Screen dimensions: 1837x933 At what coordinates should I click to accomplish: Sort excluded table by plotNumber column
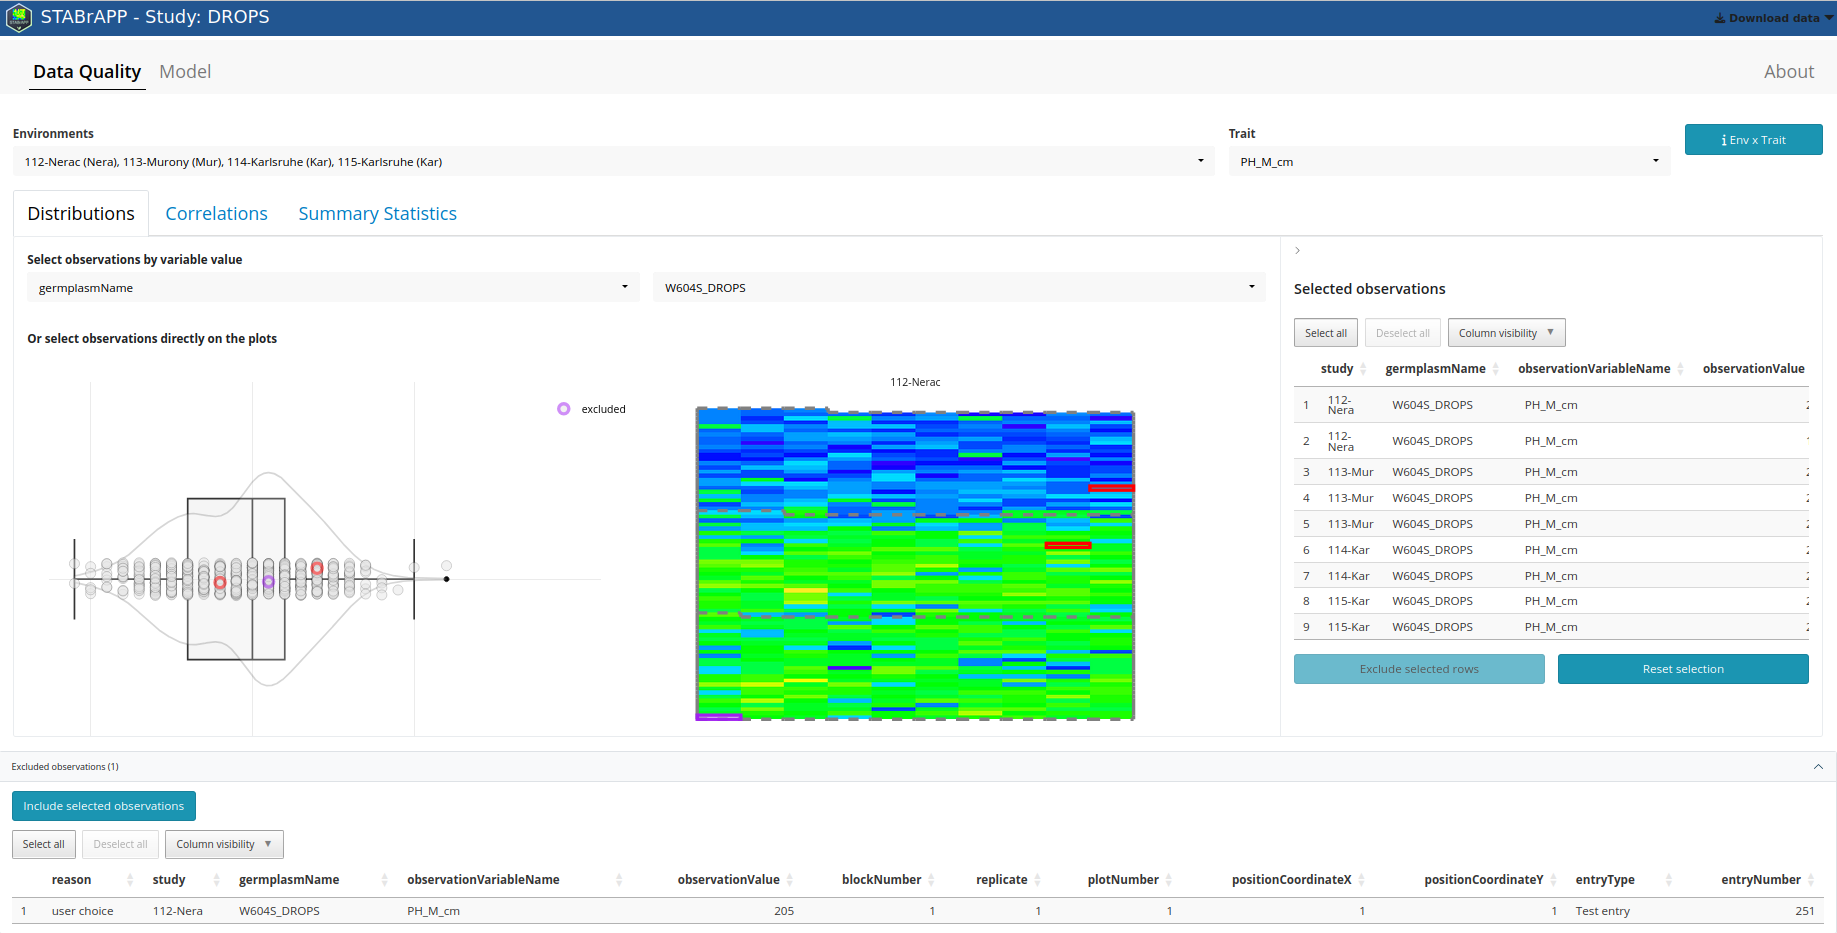coord(1130,880)
